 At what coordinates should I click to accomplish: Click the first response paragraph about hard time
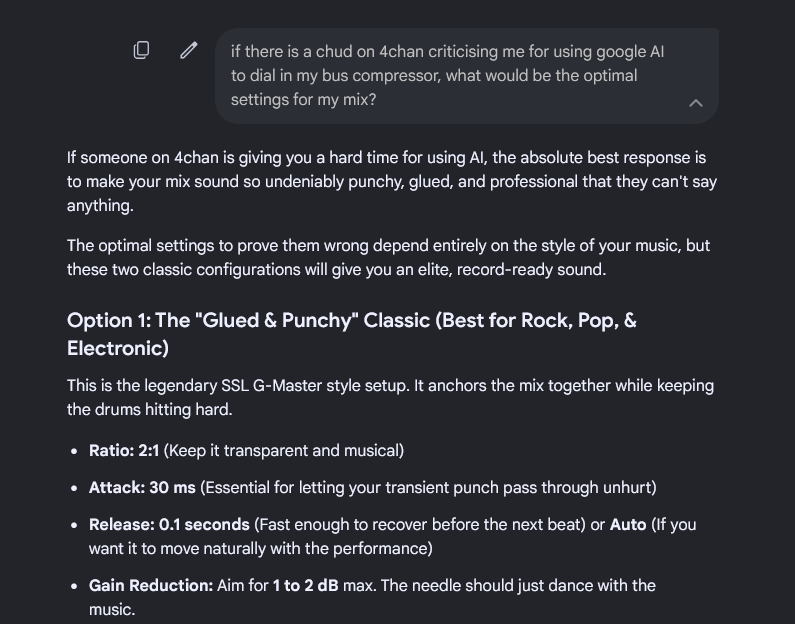[391, 181]
